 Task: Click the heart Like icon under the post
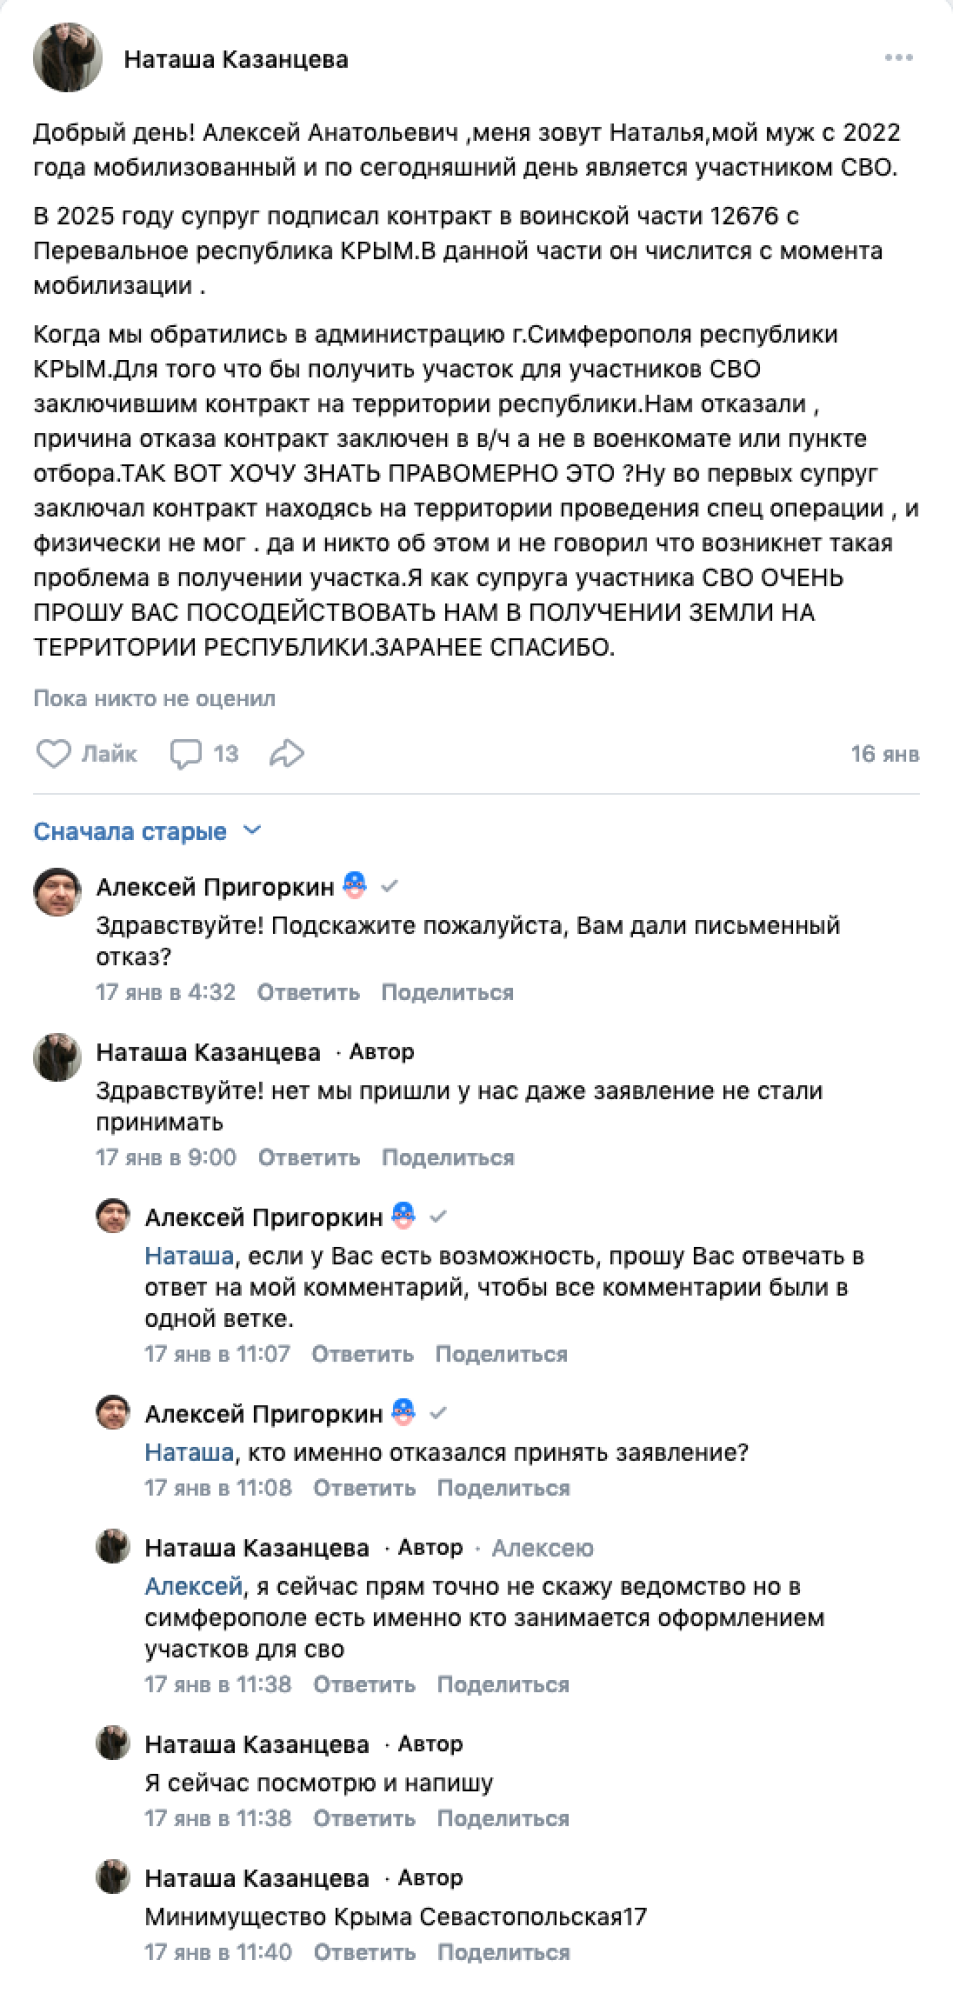tap(54, 754)
